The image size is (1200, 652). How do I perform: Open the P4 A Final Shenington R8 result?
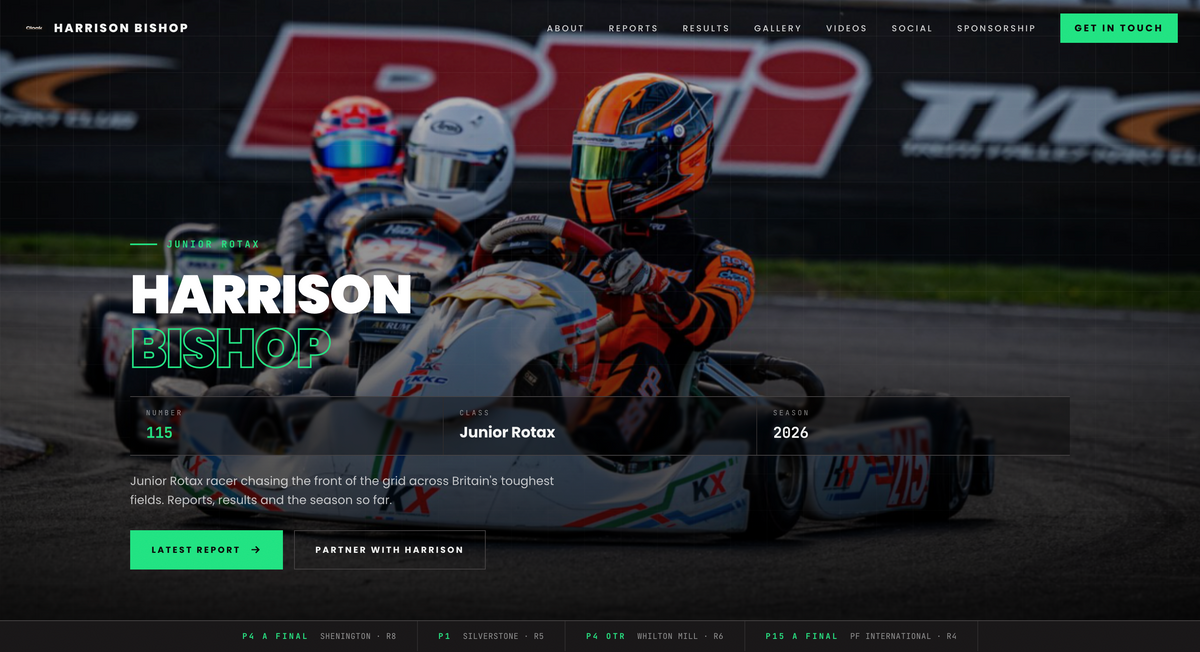[319, 636]
